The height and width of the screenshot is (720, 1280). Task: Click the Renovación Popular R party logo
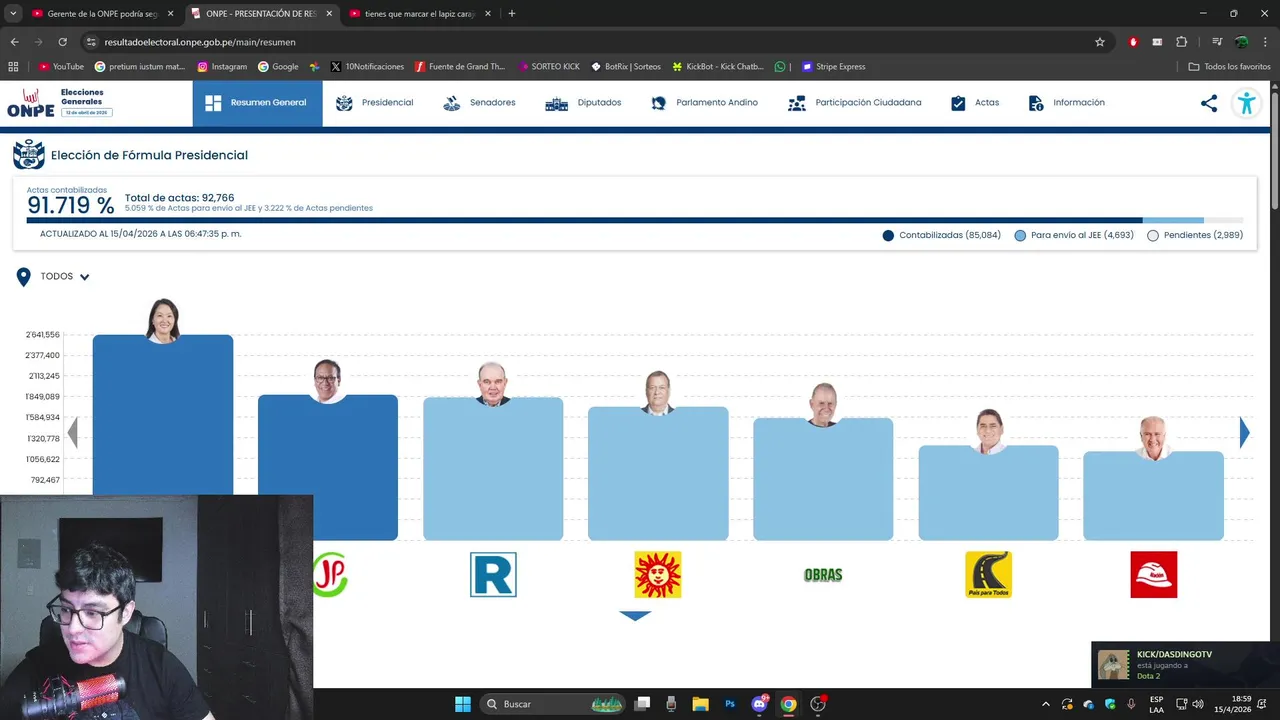click(493, 575)
